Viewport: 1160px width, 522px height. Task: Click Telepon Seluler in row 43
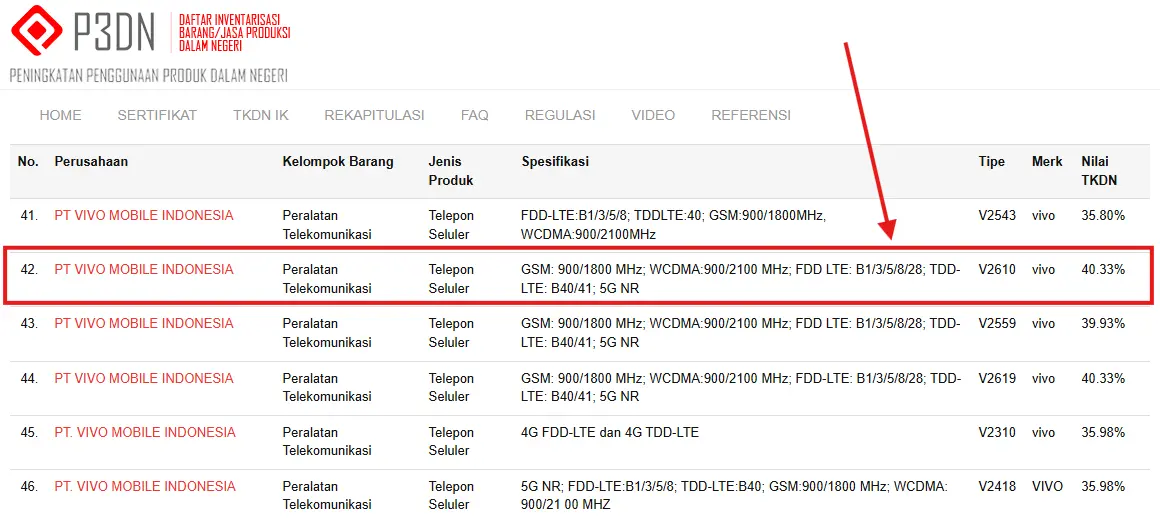click(451, 333)
